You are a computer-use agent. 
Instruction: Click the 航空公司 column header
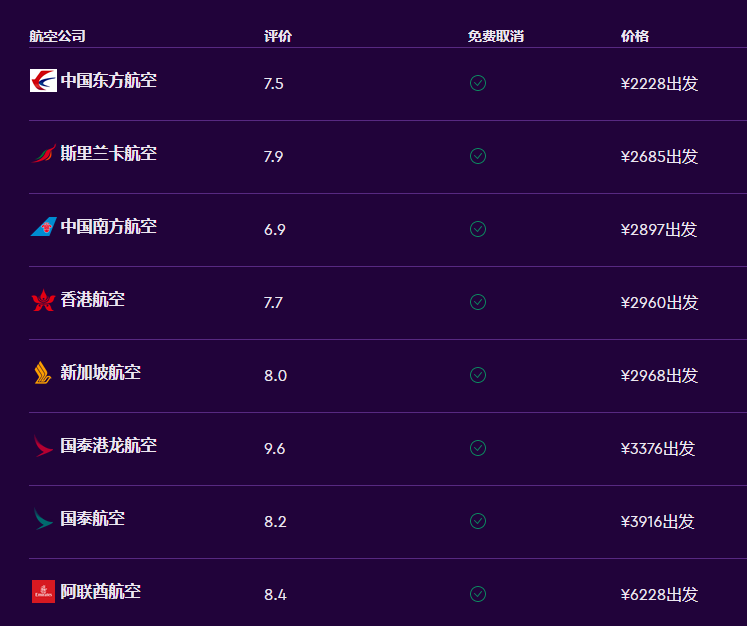(x=57, y=36)
